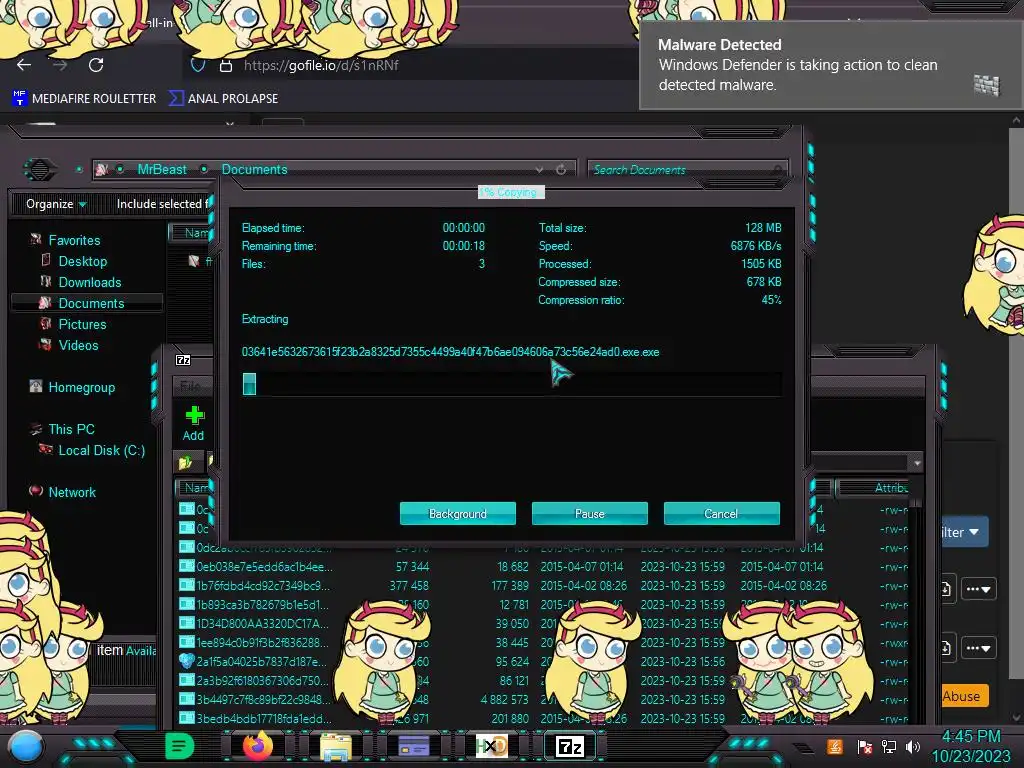Open the Start orb on the taskbar
This screenshot has height=768, width=1024.
click(x=26, y=747)
